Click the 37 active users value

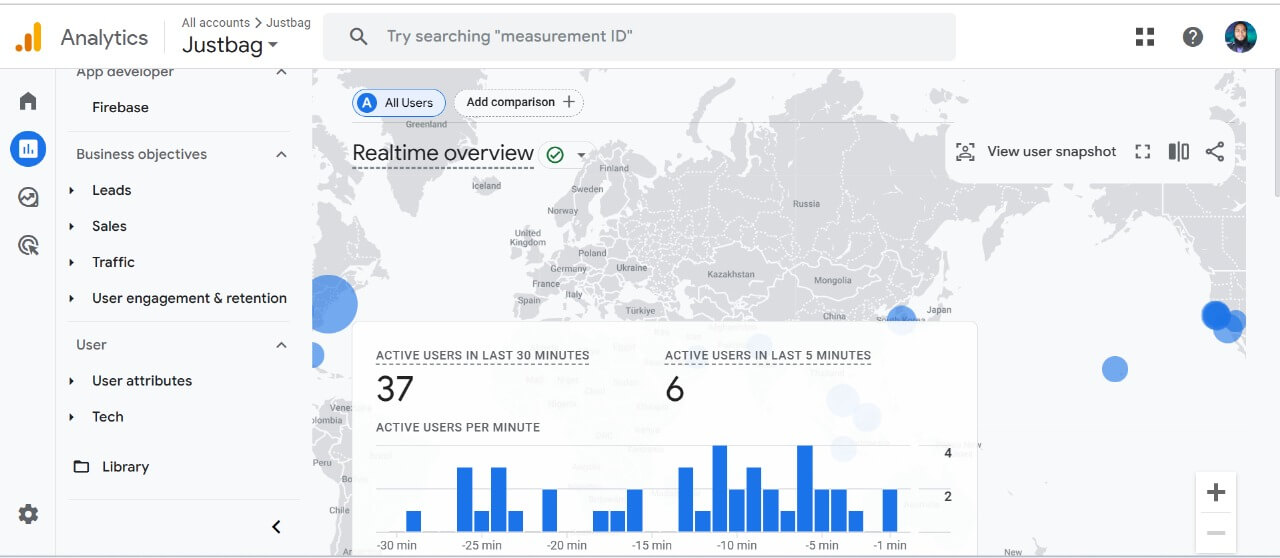[395, 389]
